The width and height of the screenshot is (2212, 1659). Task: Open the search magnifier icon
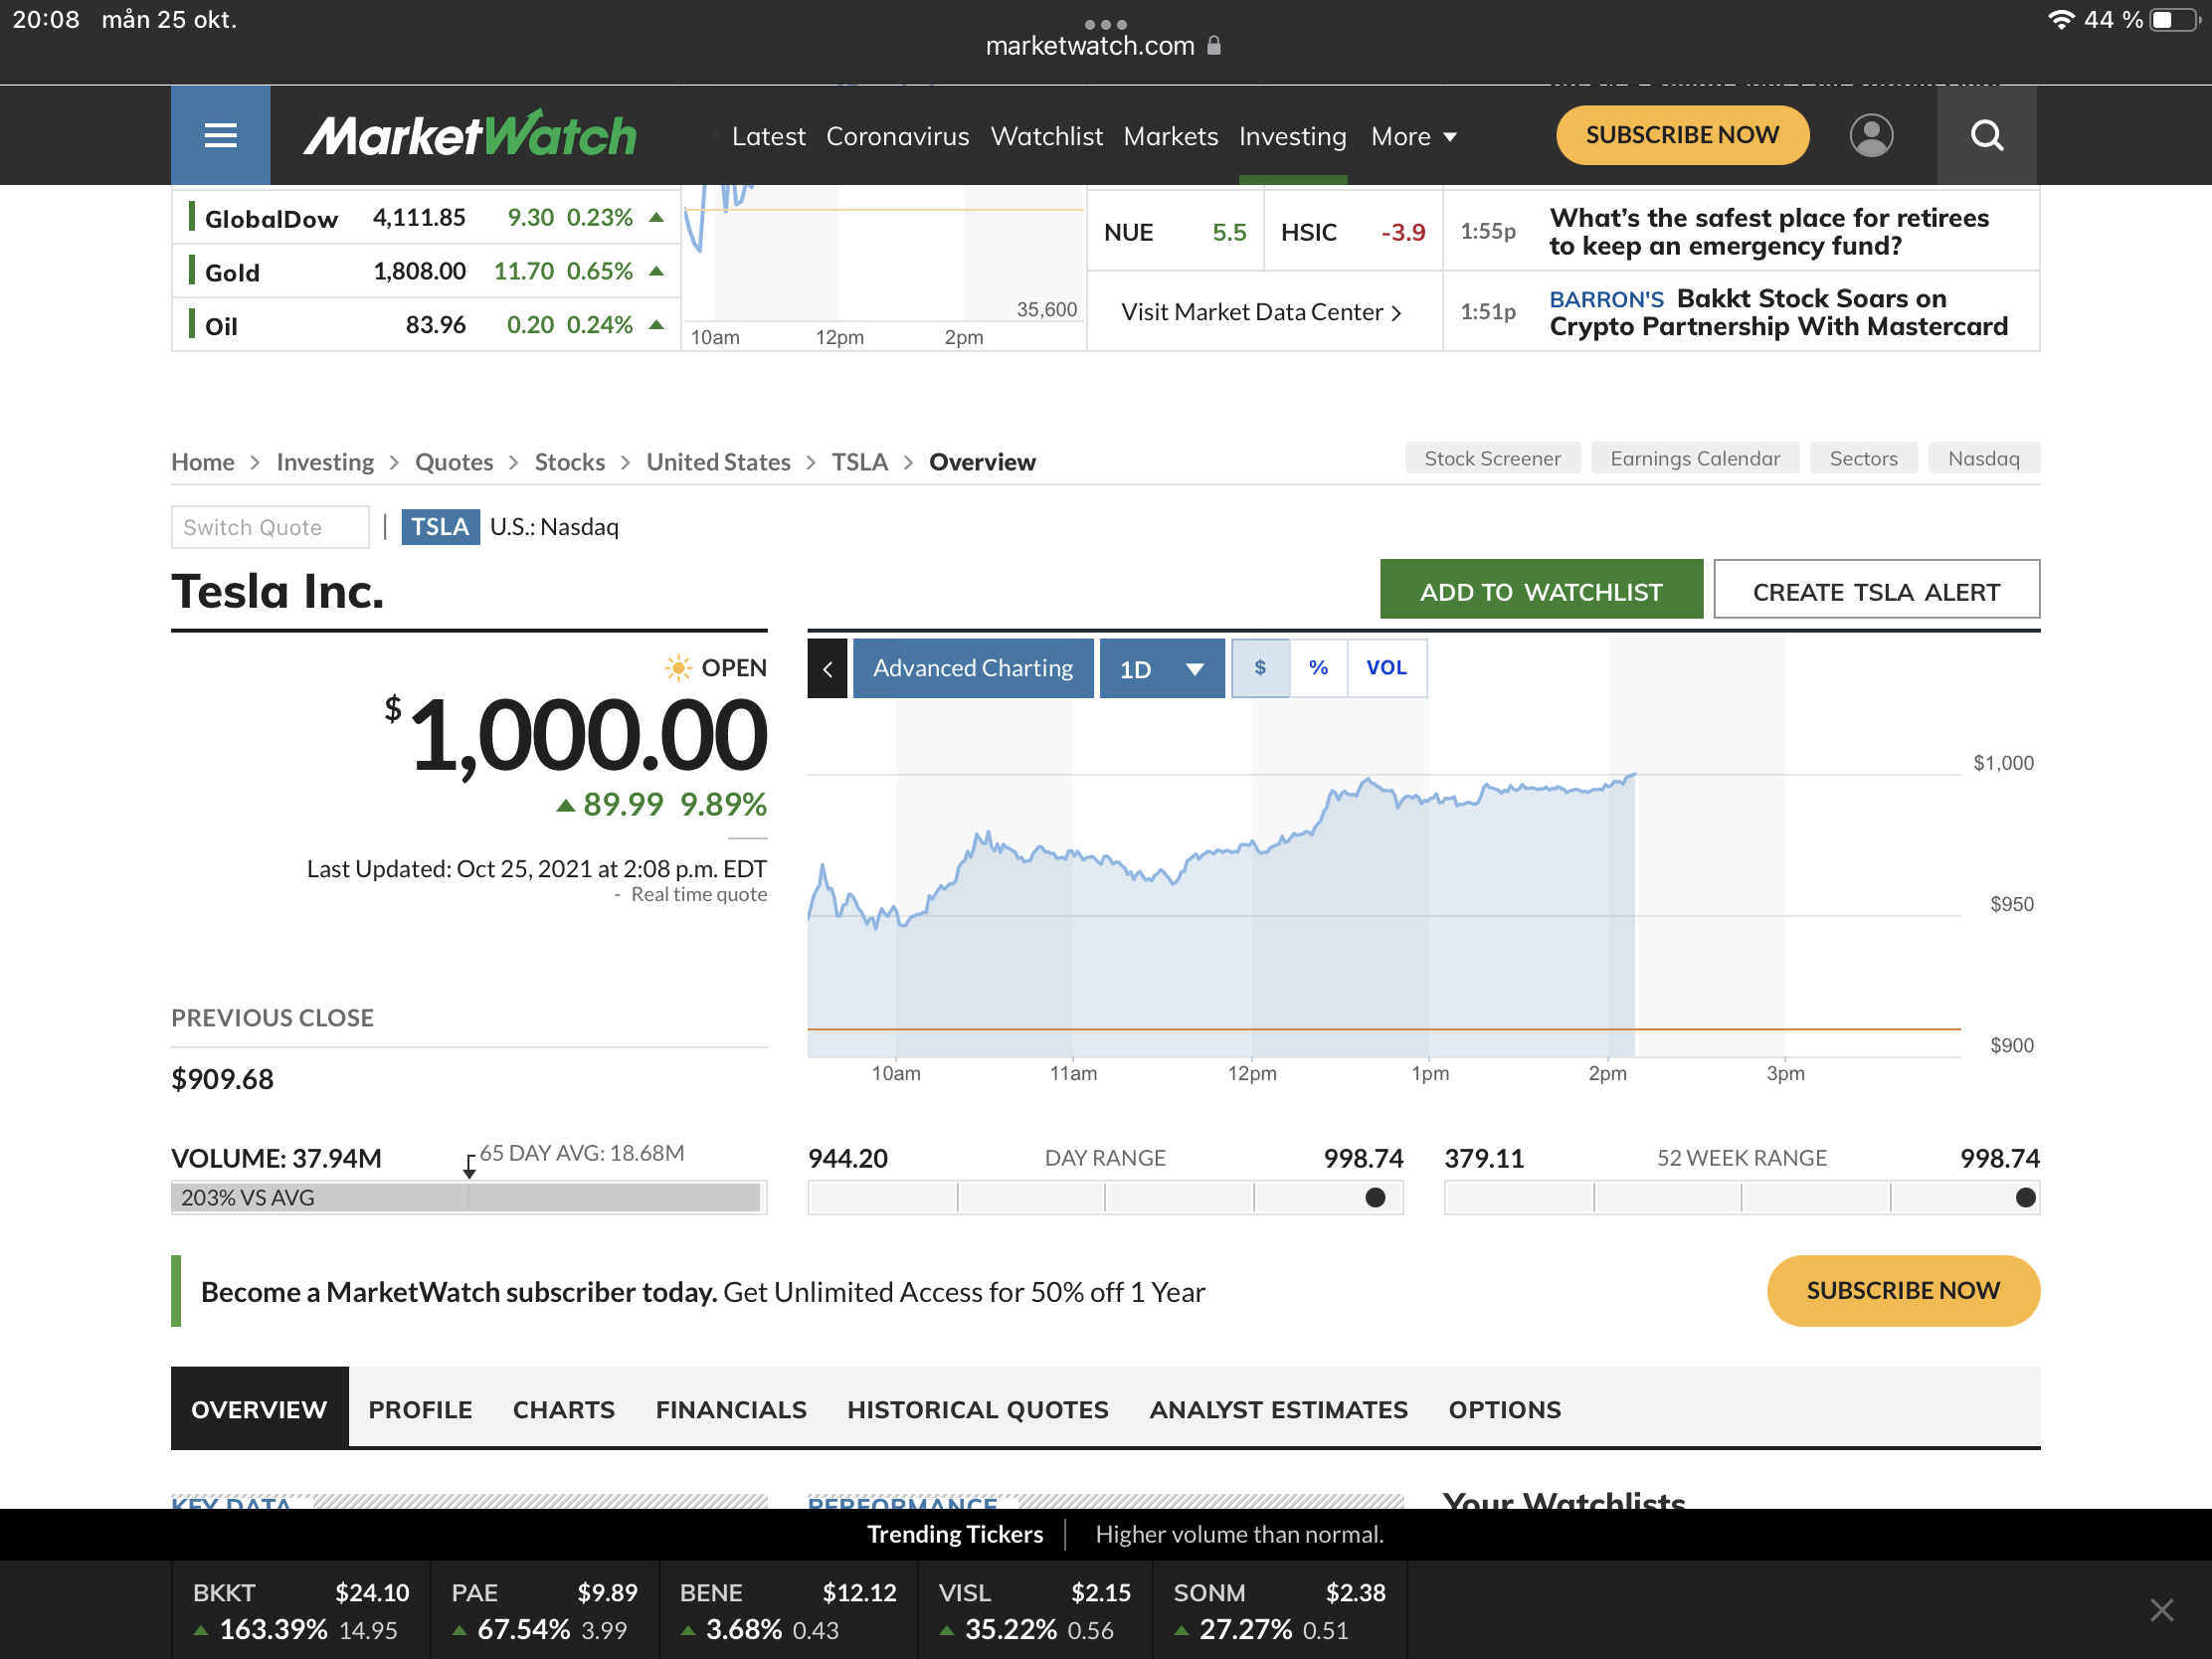(1987, 135)
